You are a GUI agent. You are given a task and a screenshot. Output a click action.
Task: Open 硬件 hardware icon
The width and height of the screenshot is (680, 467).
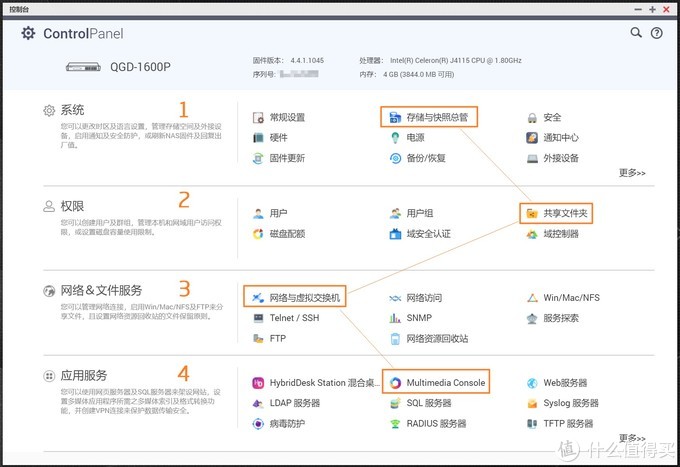(258, 138)
